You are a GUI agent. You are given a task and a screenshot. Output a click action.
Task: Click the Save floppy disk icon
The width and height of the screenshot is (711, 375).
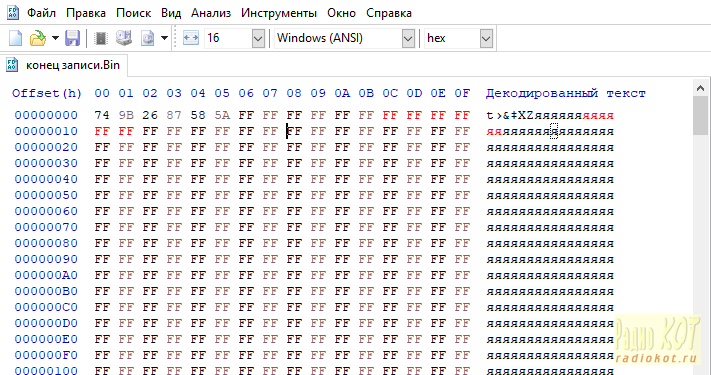[x=73, y=38]
